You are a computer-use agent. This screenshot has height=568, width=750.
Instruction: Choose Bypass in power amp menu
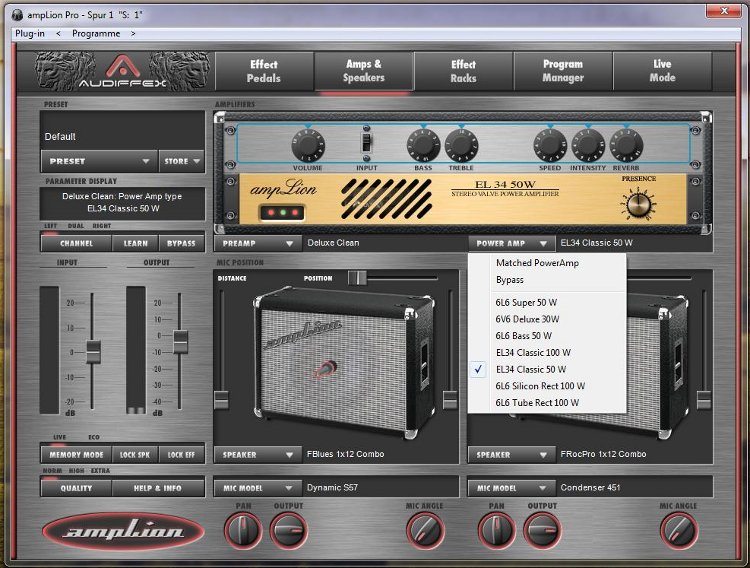coord(547,280)
